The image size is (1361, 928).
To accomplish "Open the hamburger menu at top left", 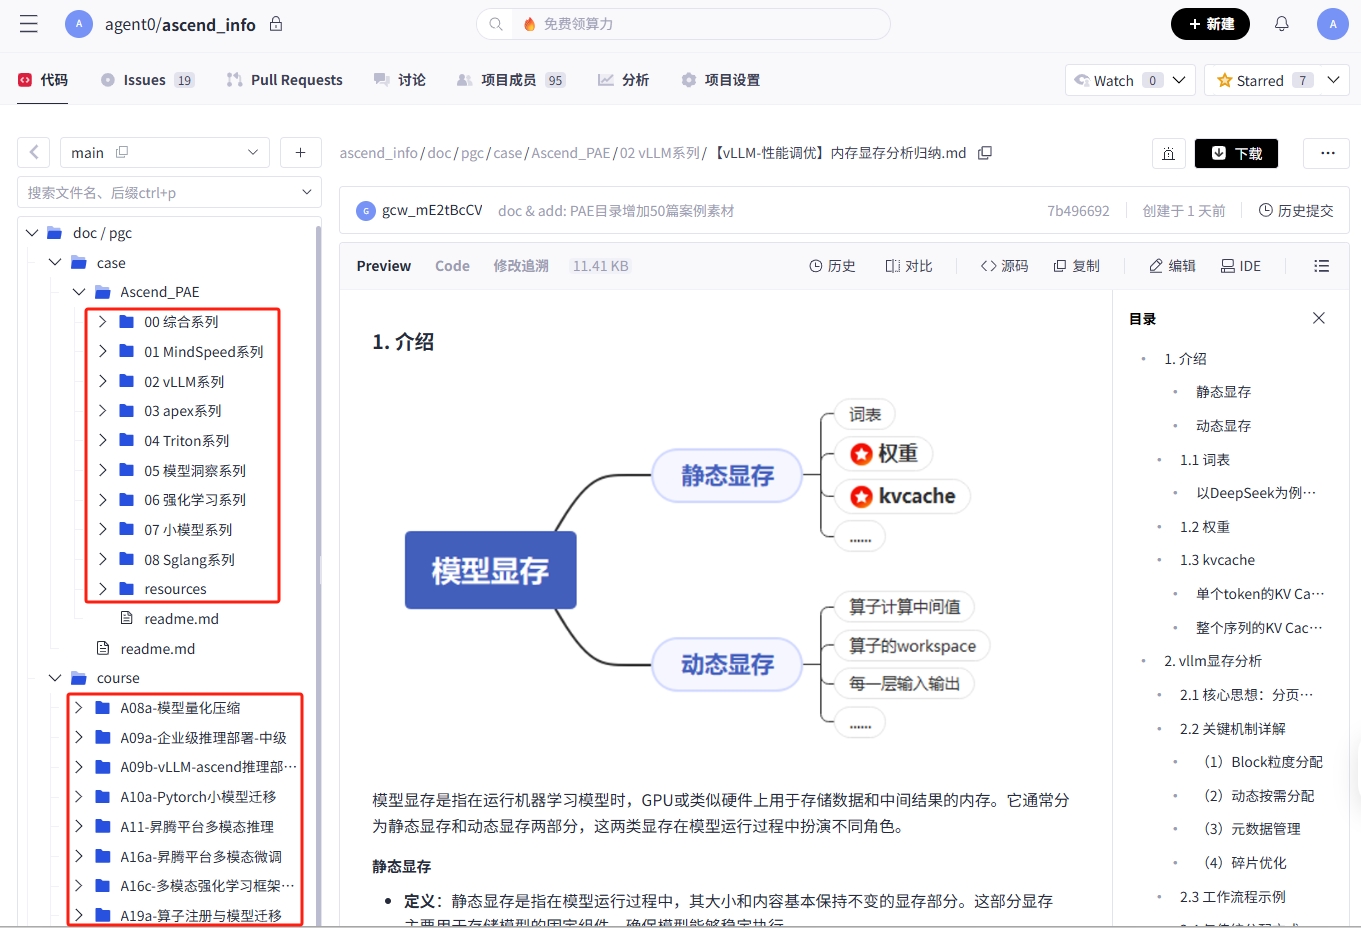I will [x=27, y=24].
